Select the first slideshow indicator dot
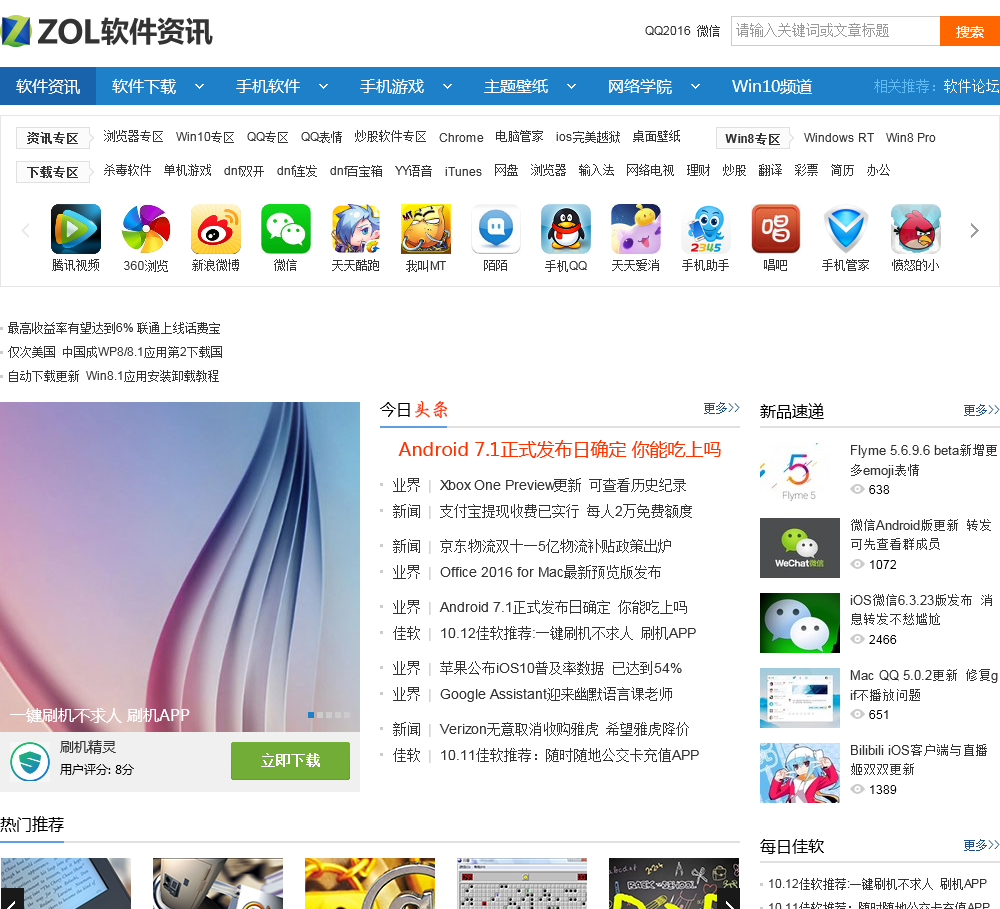 (x=311, y=715)
